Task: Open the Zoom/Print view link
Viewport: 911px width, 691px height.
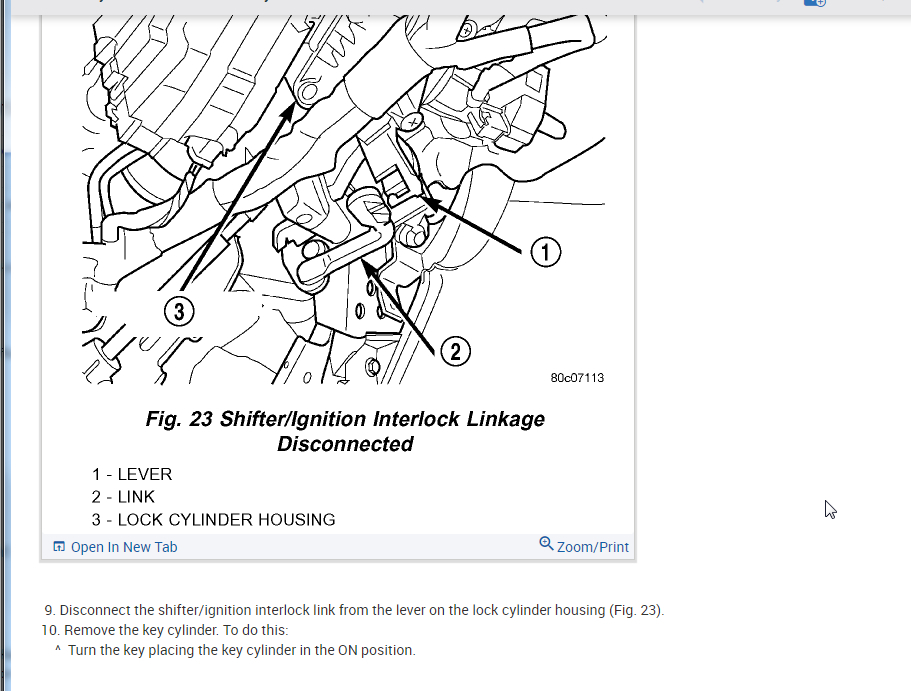Action: pos(593,547)
